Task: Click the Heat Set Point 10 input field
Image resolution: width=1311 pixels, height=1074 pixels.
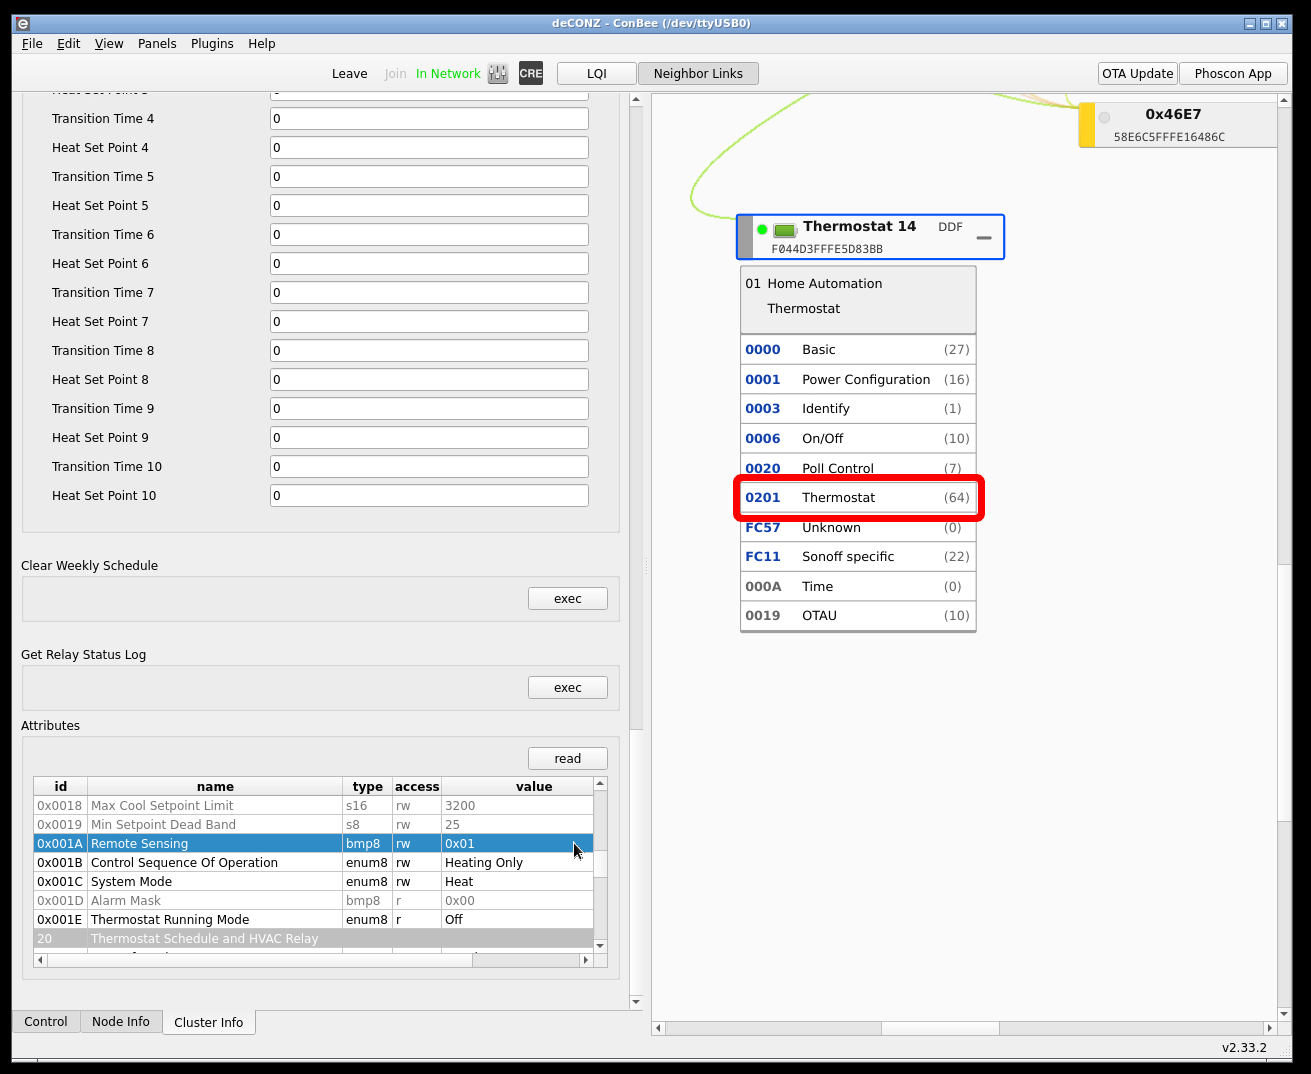Action: tap(429, 495)
